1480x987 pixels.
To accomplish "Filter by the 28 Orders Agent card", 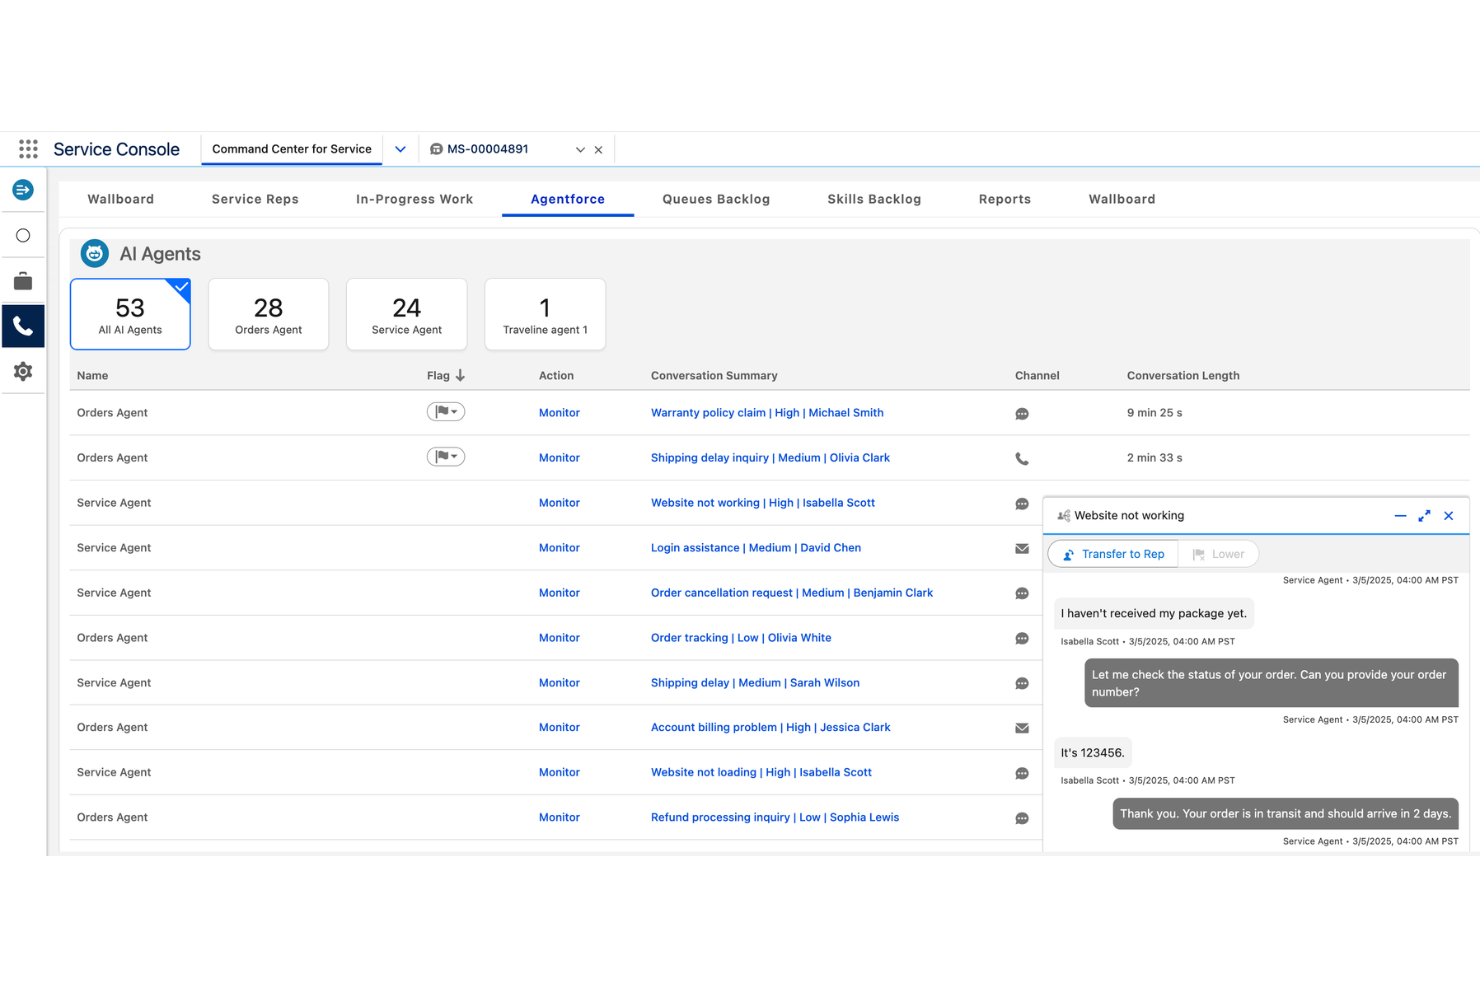I will pyautogui.click(x=268, y=314).
